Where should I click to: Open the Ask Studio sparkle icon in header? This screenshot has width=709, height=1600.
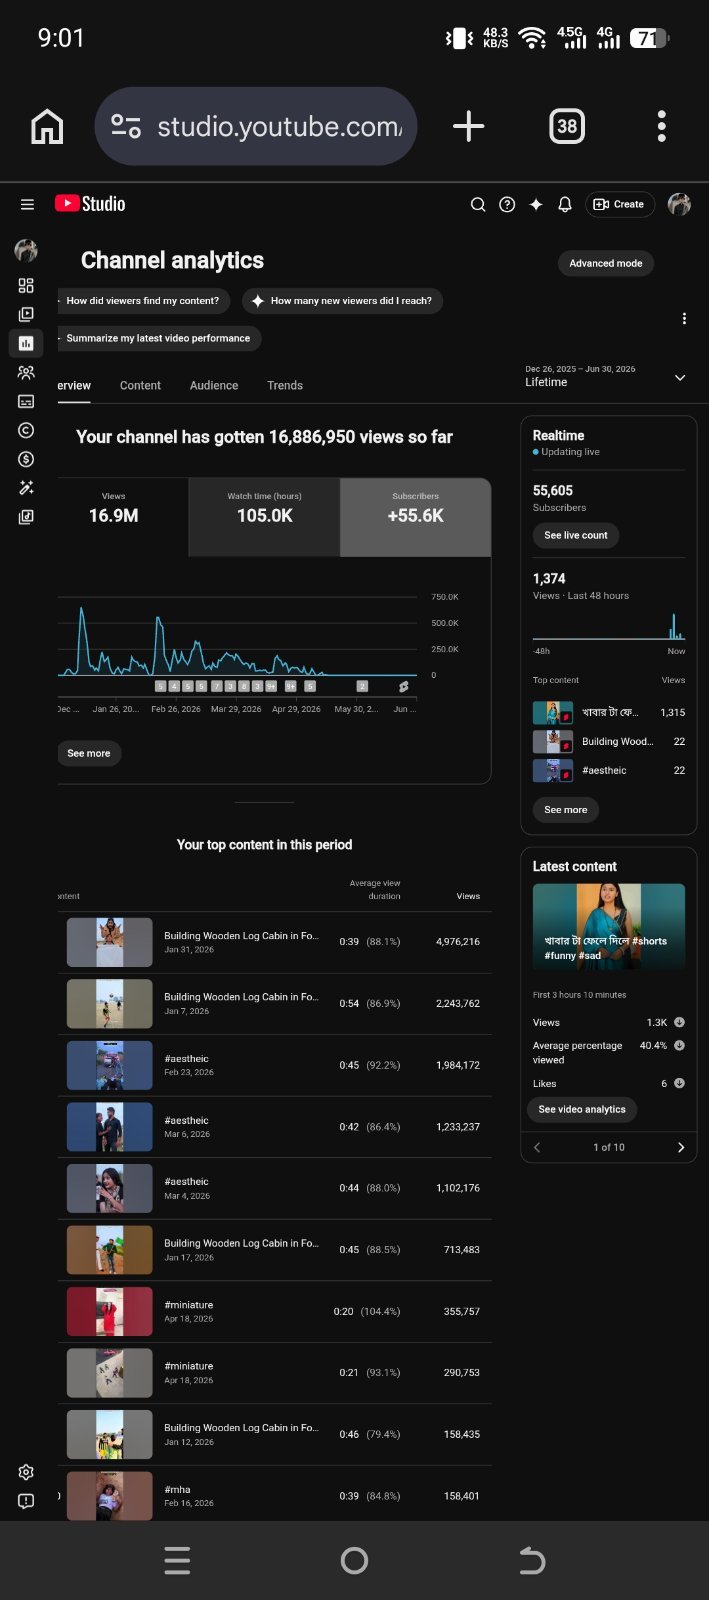[536, 204]
